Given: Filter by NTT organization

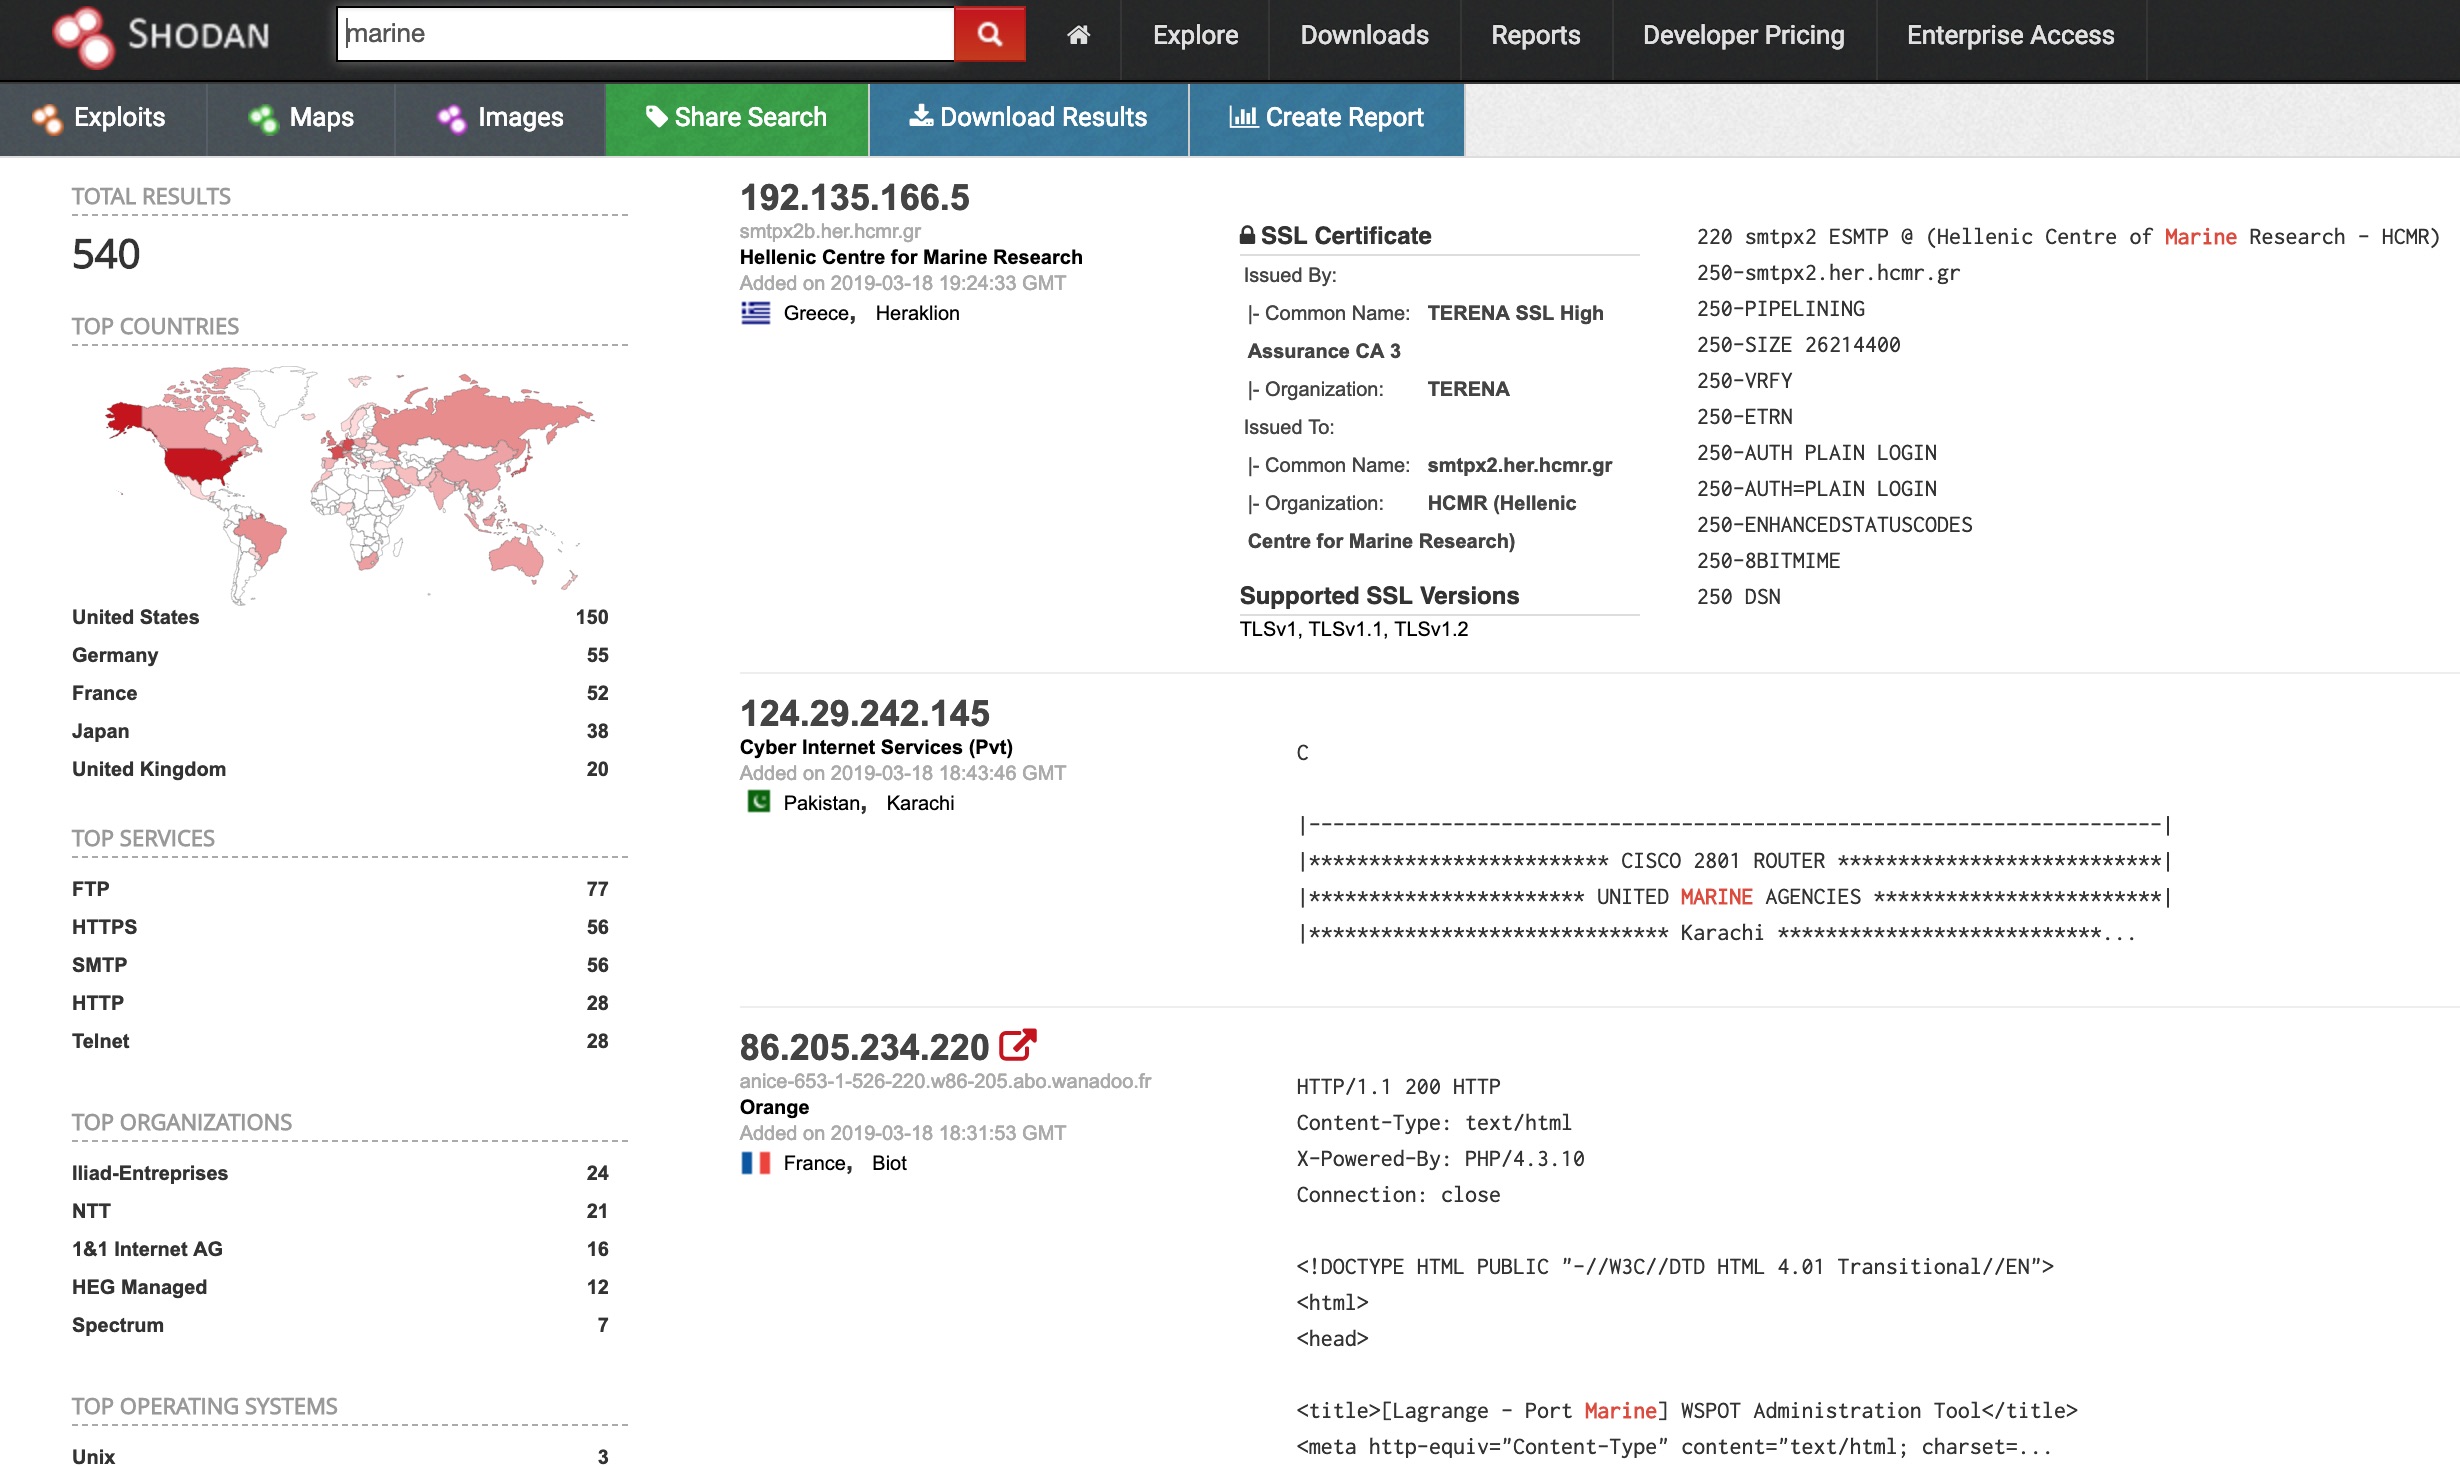Looking at the screenshot, I should pyautogui.click(x=91, y=1211).
